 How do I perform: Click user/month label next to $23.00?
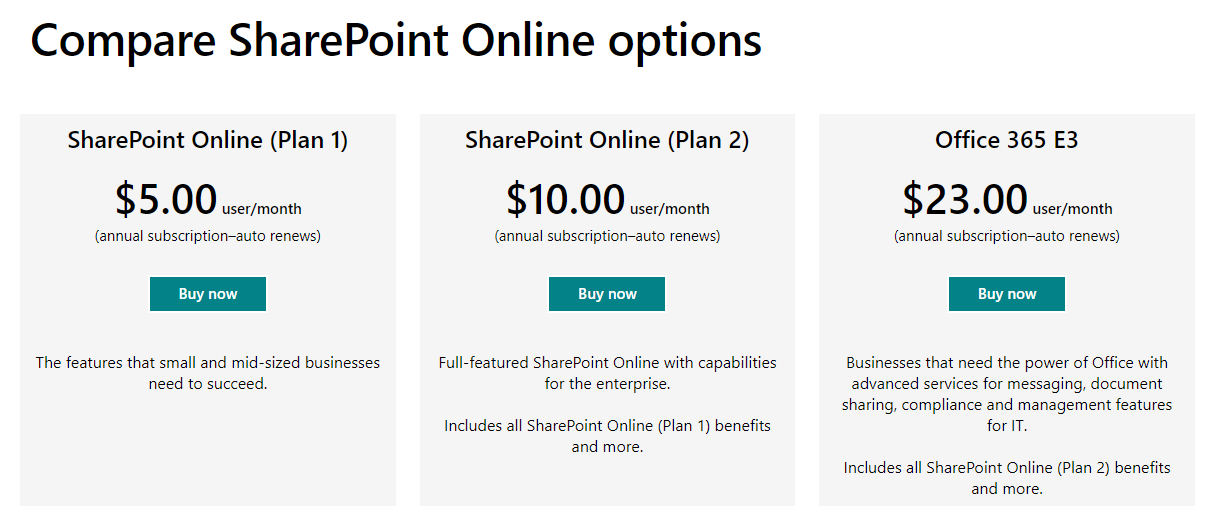click(x=1073, y=209)
